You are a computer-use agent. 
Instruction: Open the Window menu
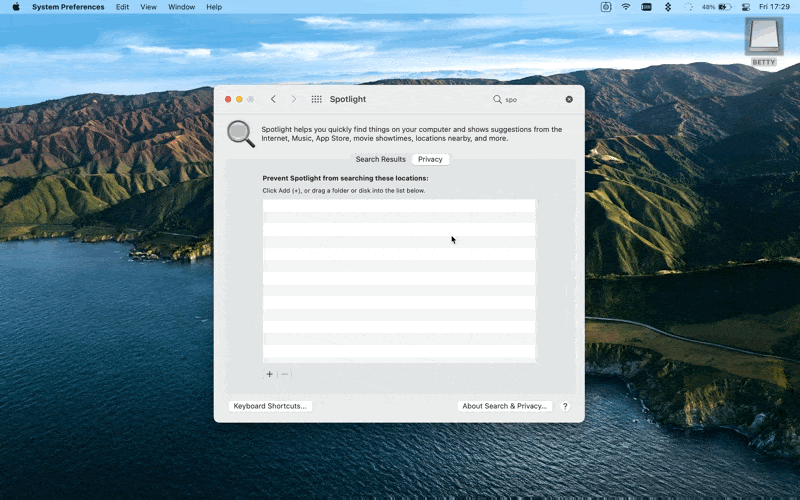pos(181,7)
